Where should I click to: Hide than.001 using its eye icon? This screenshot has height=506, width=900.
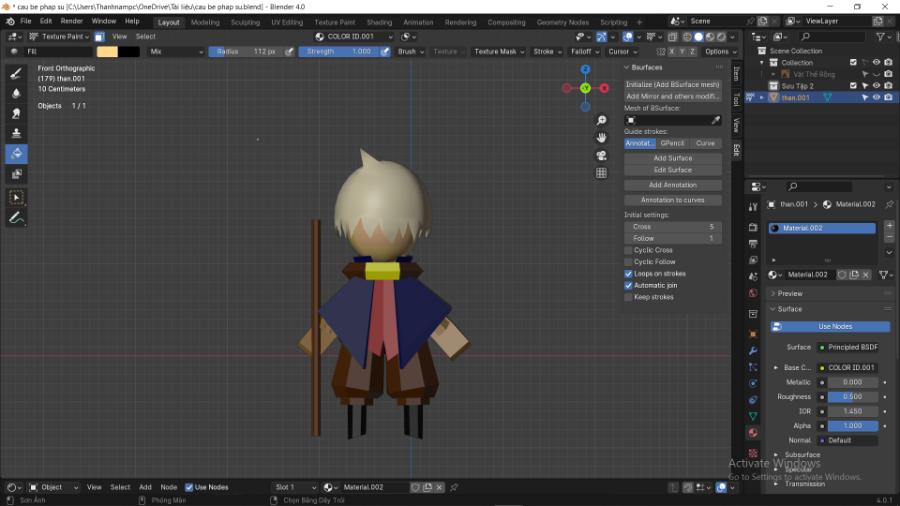coord(876,97)
